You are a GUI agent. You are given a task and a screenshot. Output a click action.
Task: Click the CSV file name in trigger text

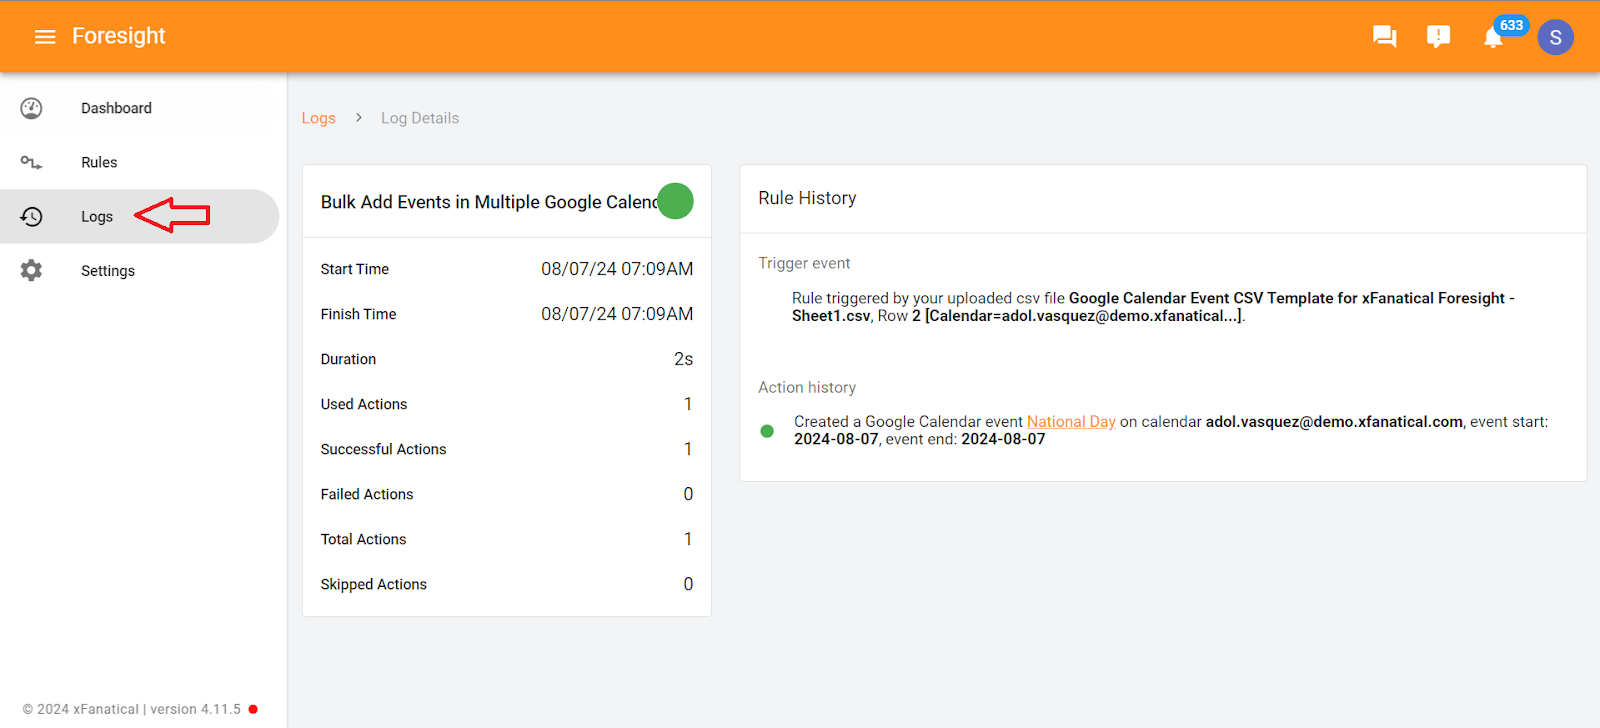[1153, 307]
